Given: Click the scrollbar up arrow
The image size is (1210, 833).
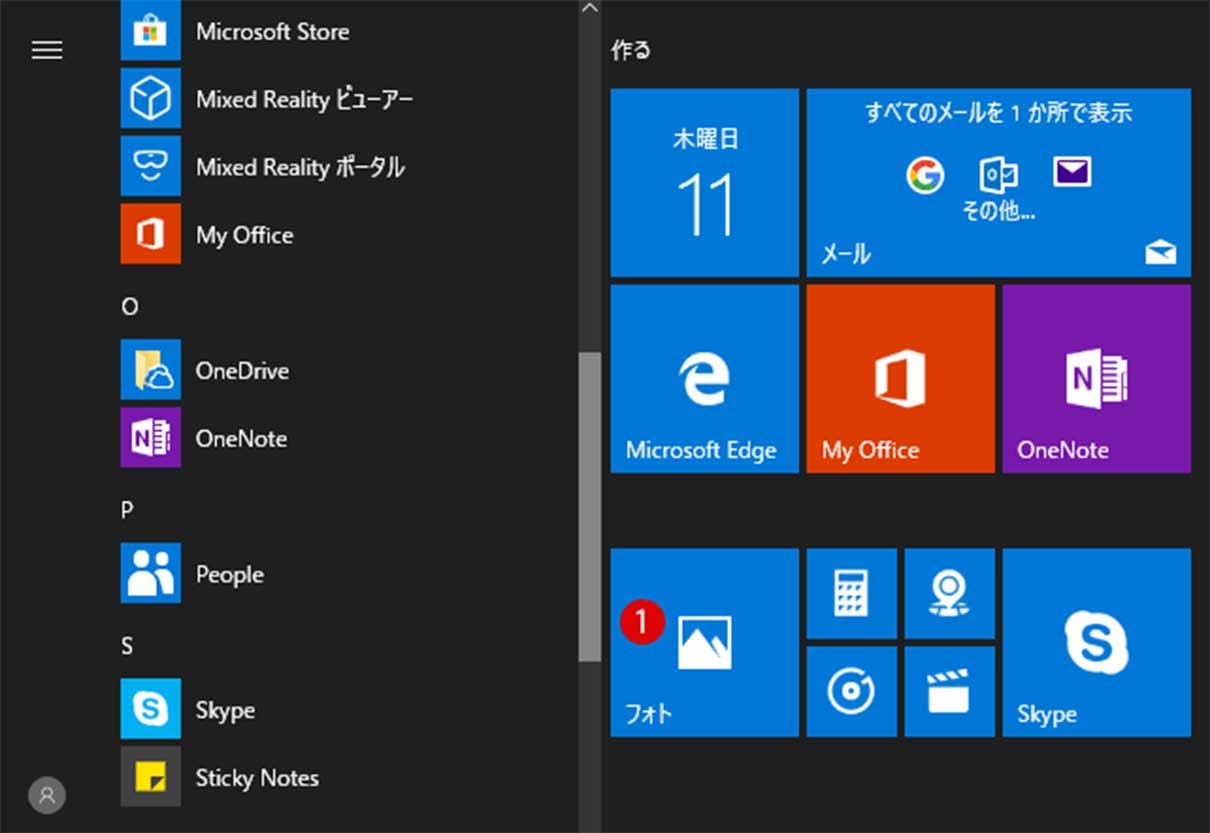Looking at the screenshot, I should coord(590,8).
